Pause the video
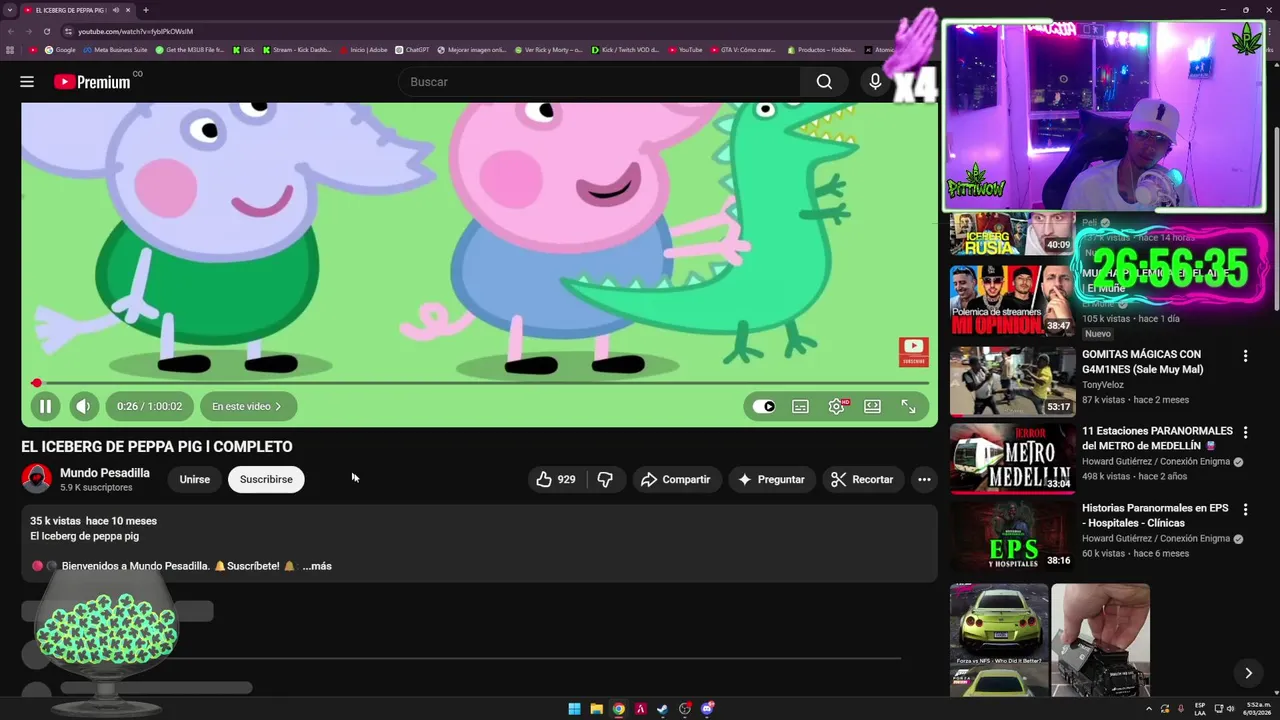Image resolution: width=1280 pixels, height=720 pixels. coord(45,406)
